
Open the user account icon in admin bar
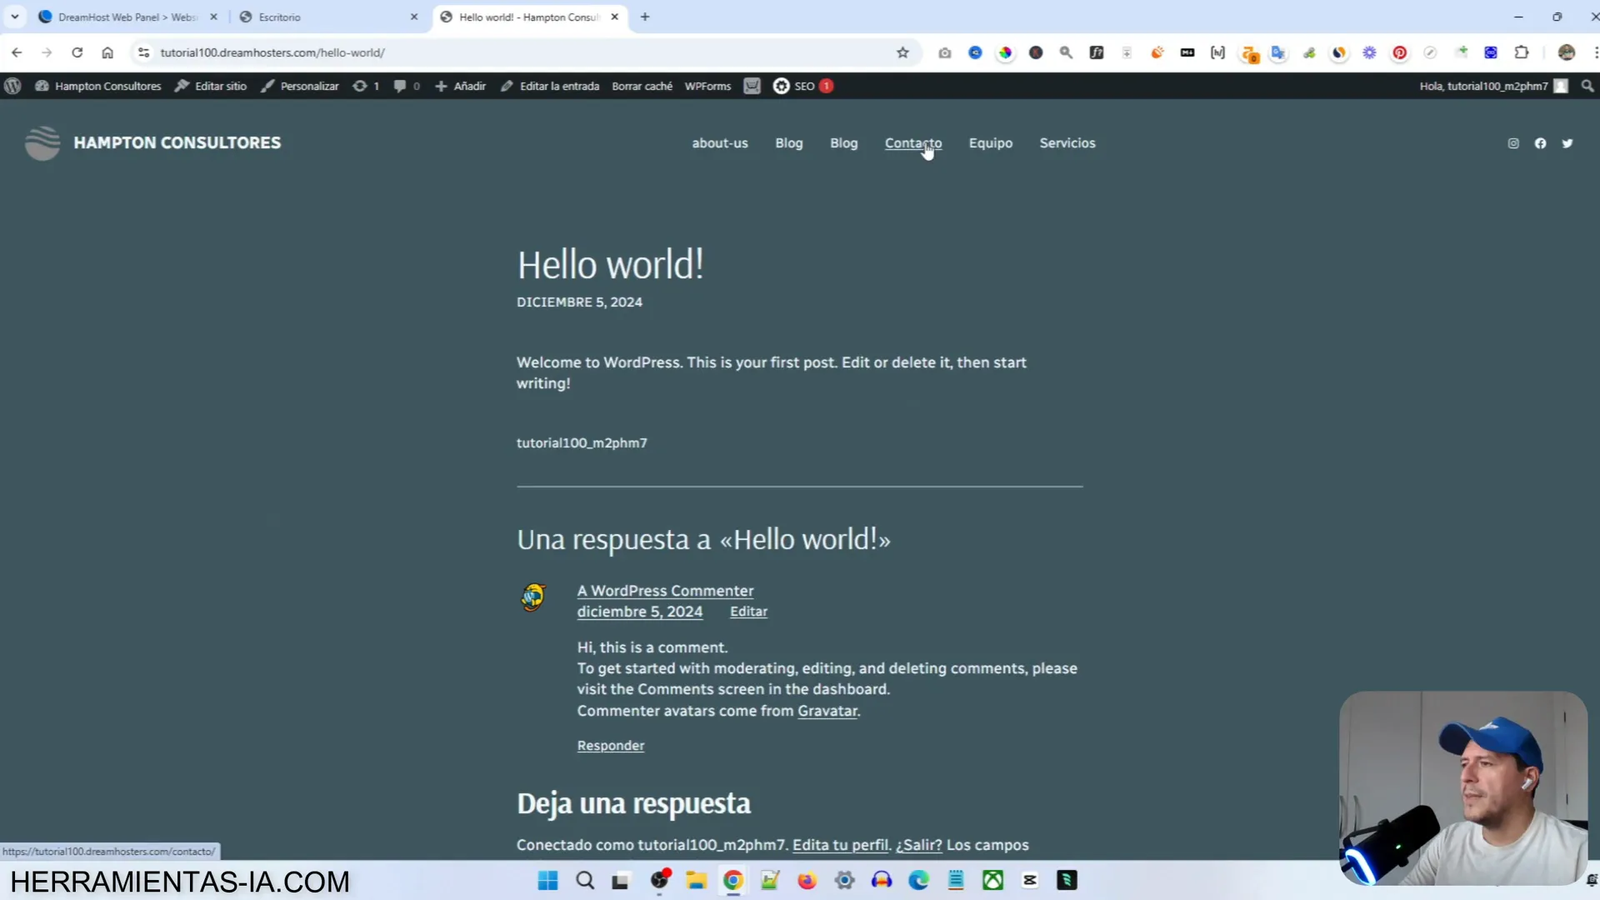pyautogui.click(x=1561, y=86)
